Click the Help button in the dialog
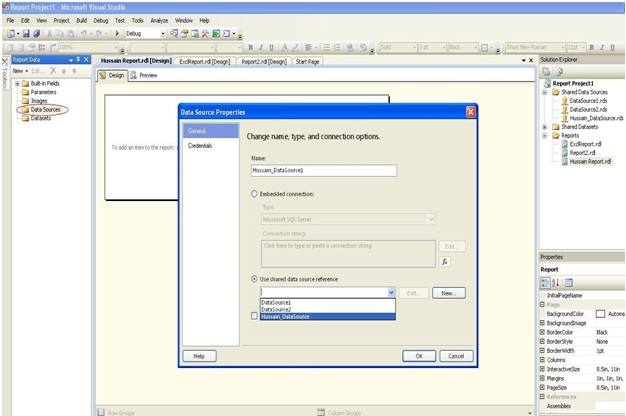626x416 pixels. 199,356
